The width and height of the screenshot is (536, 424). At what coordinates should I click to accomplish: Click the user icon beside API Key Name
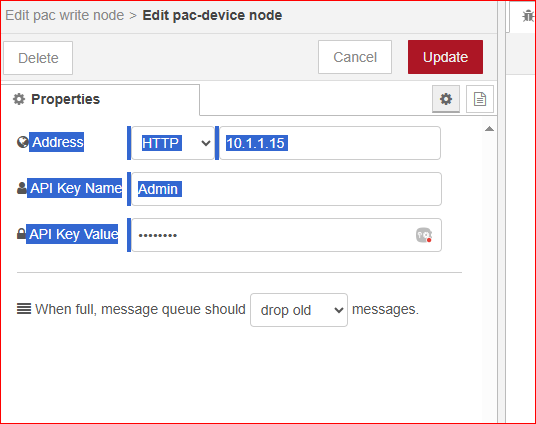22,188
